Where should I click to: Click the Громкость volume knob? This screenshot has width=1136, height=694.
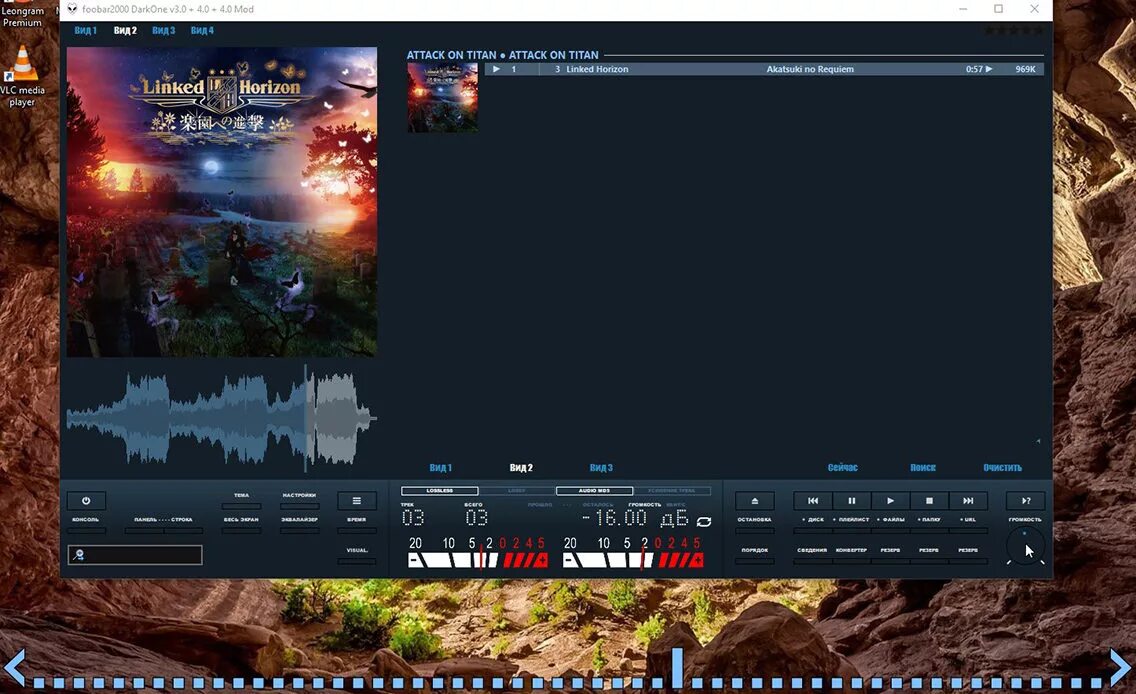(1025, 546)
